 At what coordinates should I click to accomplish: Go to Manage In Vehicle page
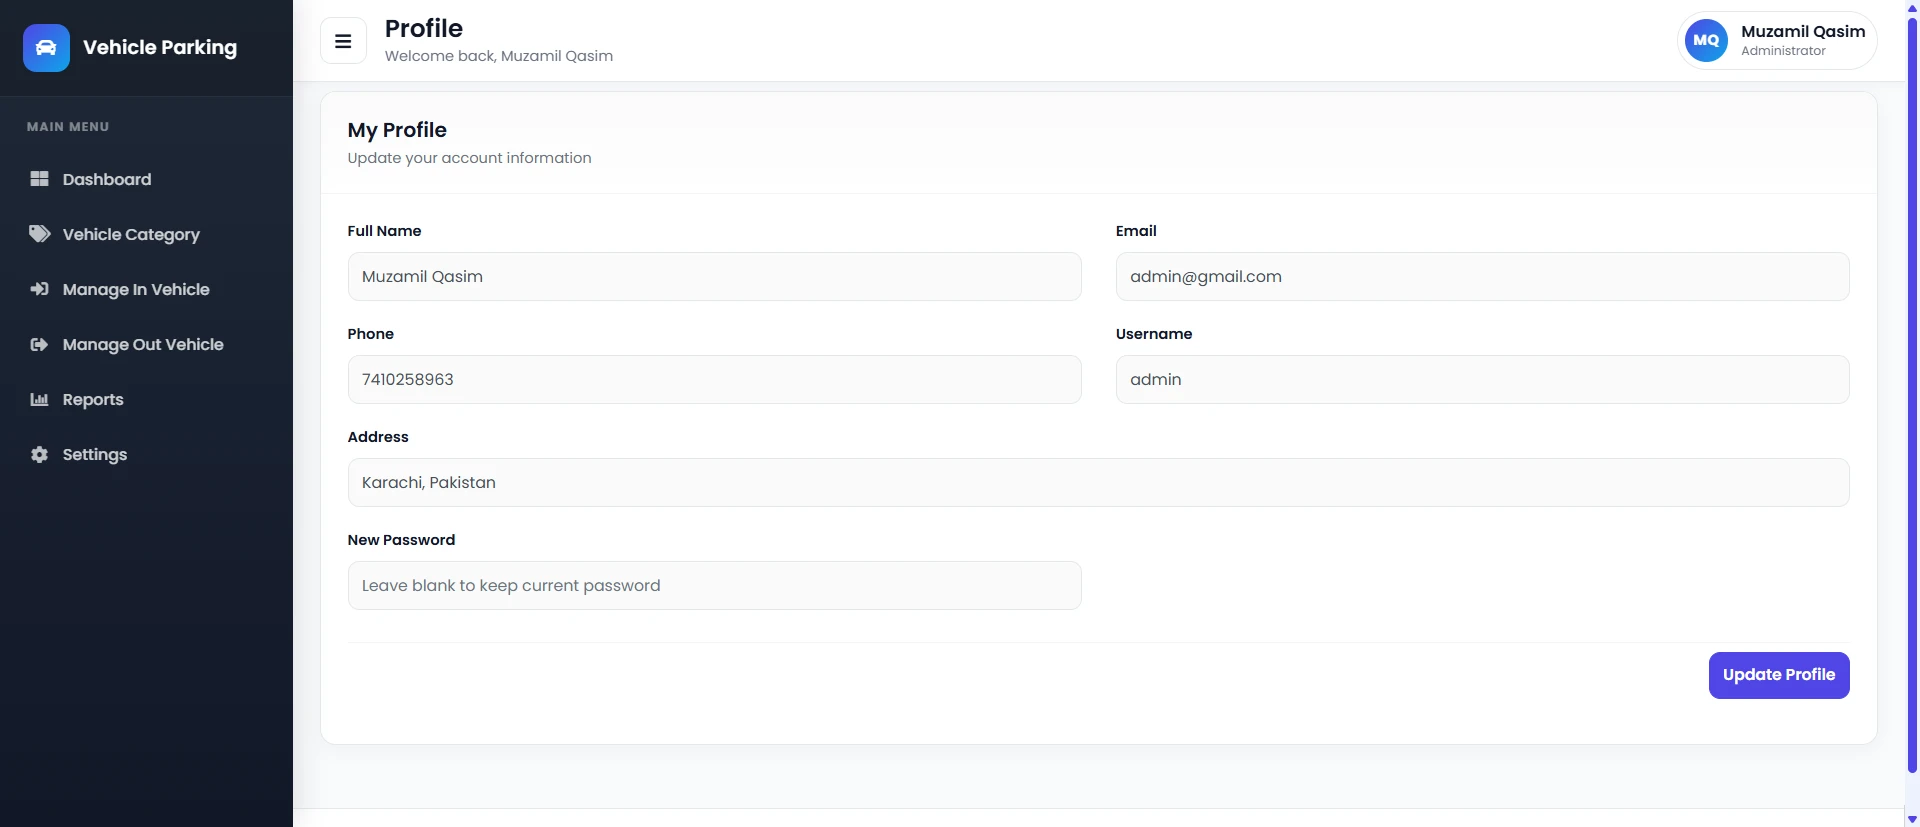point(146,289)
